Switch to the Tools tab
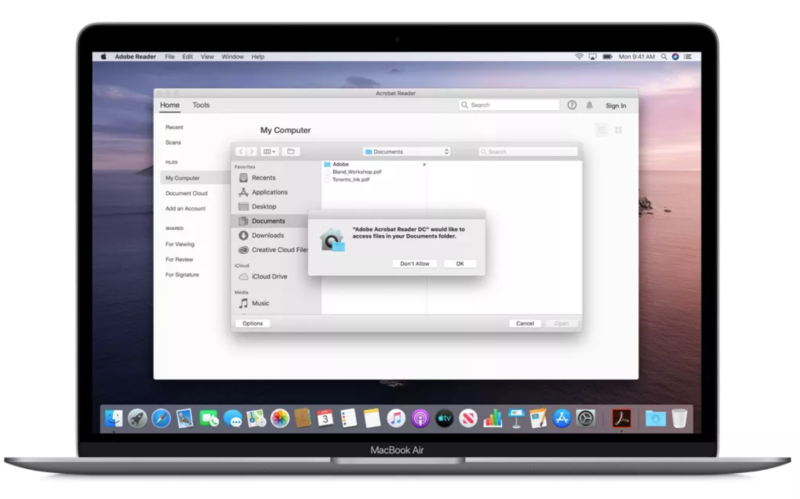Screen dimensions: 800x499 tap(201, 105)
